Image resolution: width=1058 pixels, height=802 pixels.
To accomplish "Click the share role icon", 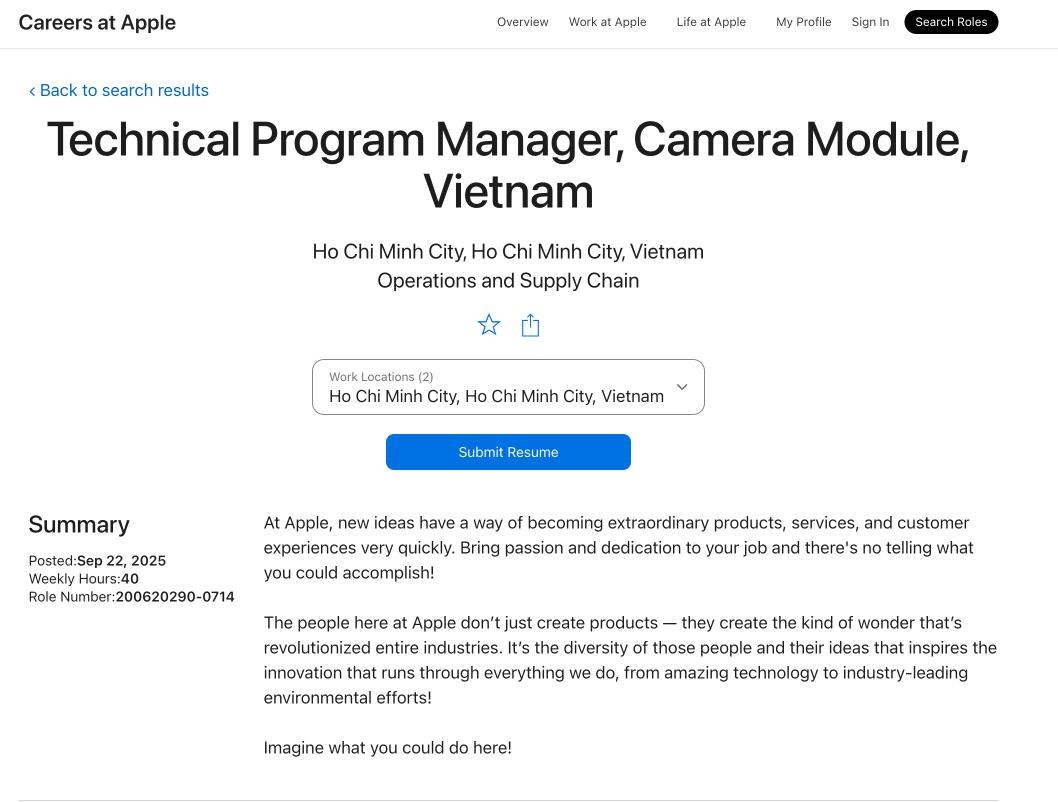I will (531, 325).
